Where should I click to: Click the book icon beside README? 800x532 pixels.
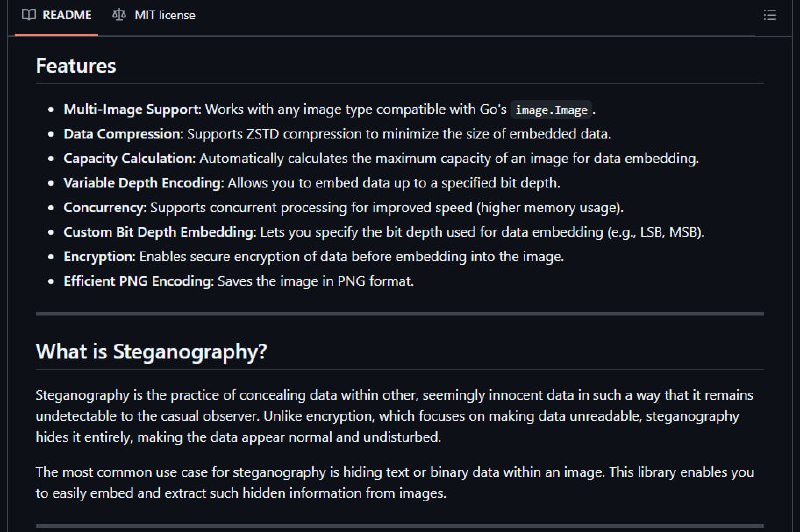coord(29,15)
